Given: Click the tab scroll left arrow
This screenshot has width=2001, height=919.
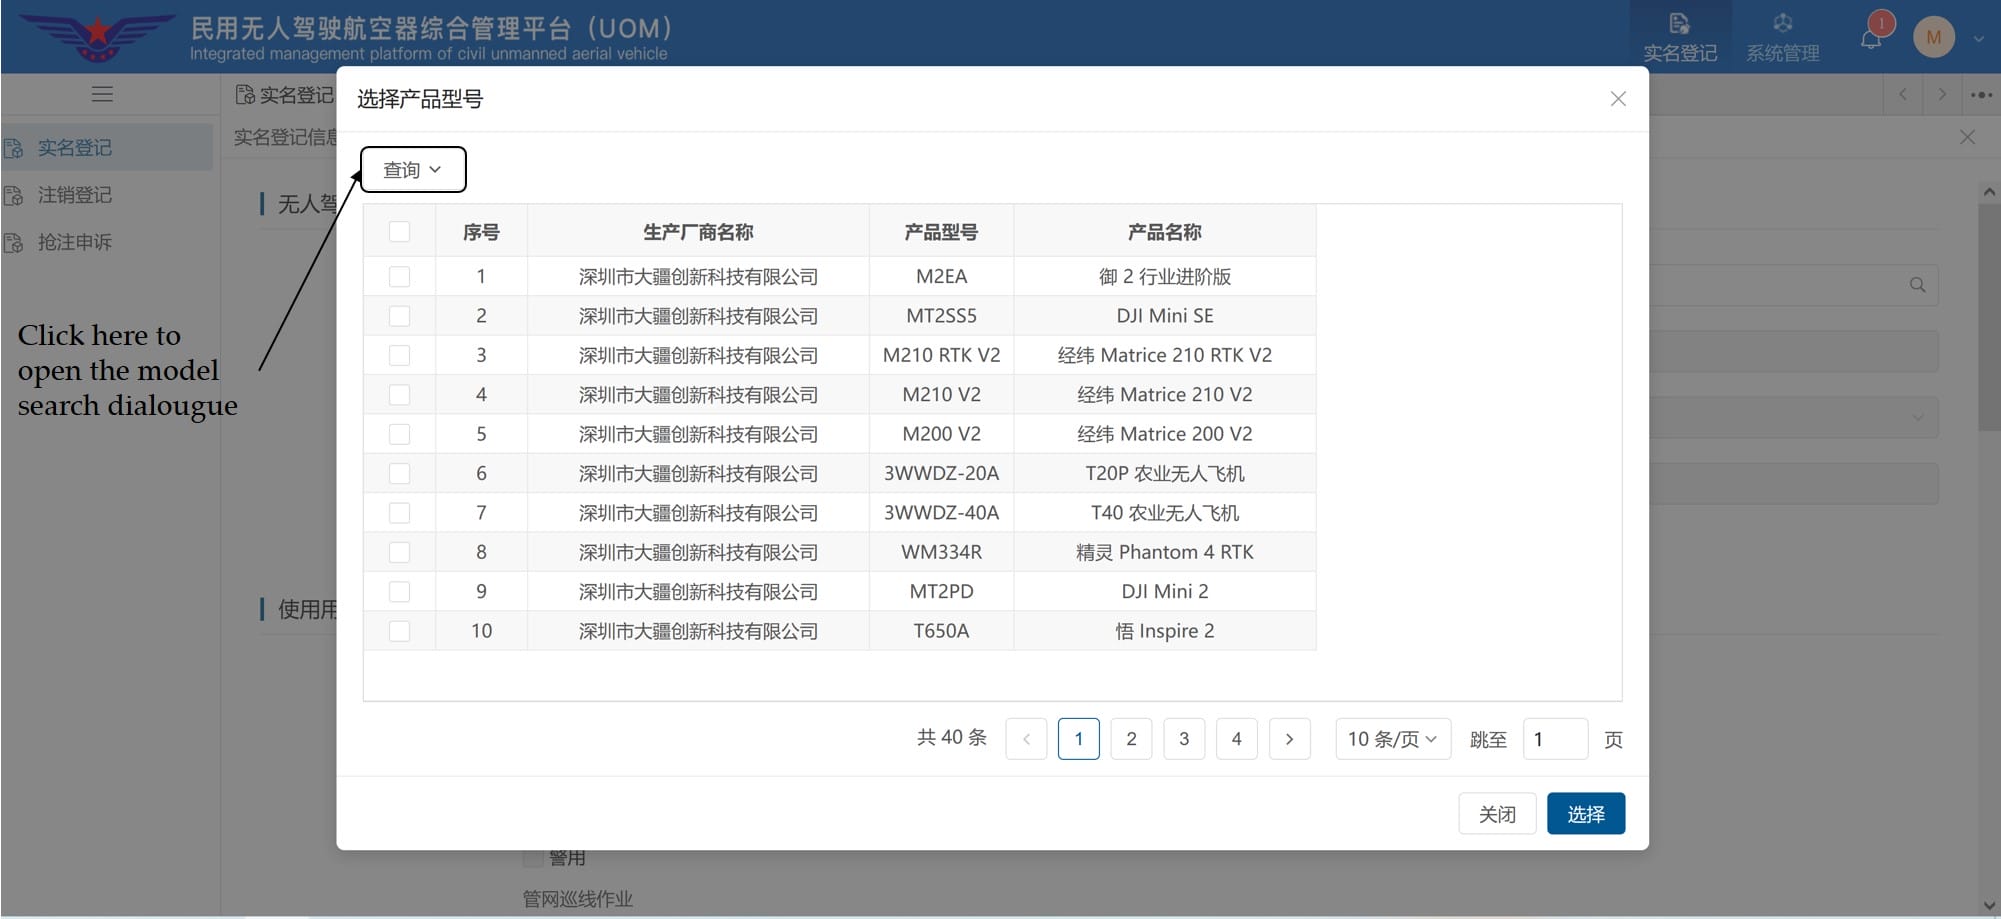Looking at the screenshot, I should (1903, 94).
